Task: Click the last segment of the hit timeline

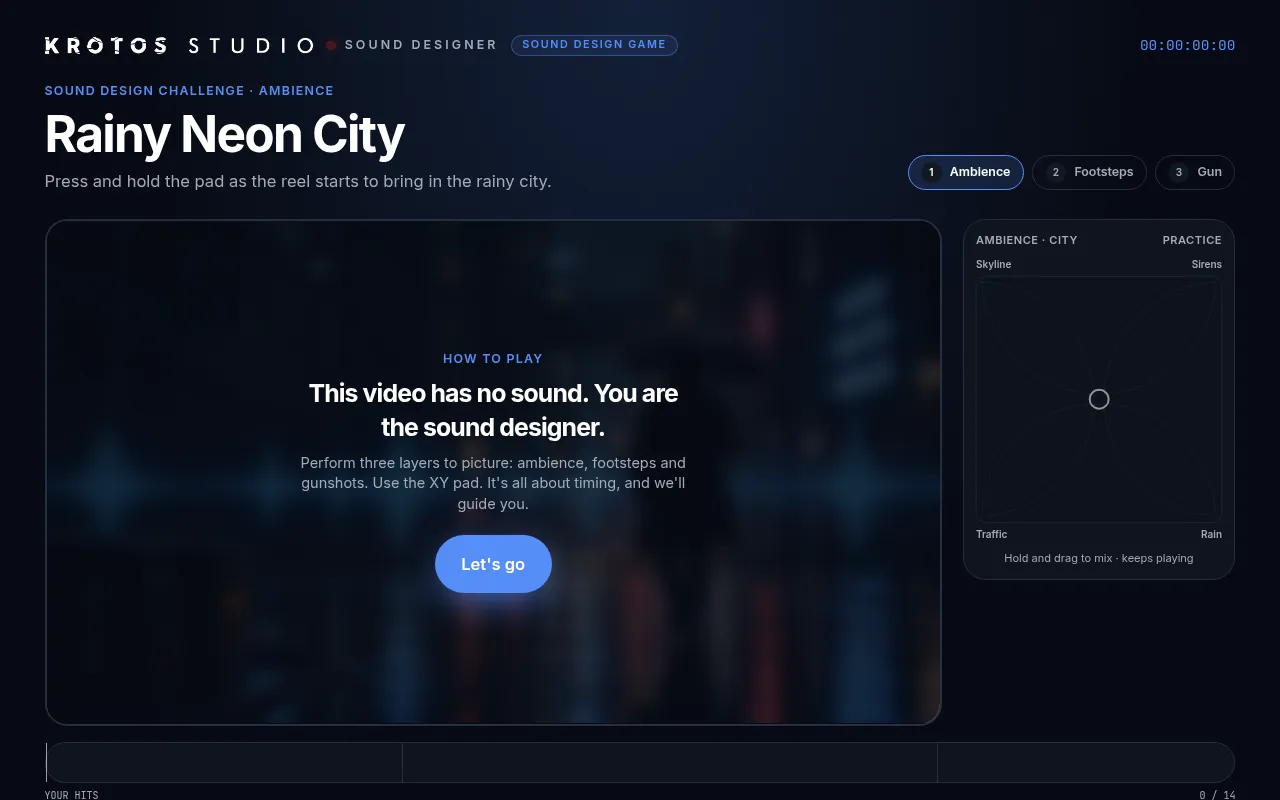Action: pyautogui.click(x=1086, y=763)
